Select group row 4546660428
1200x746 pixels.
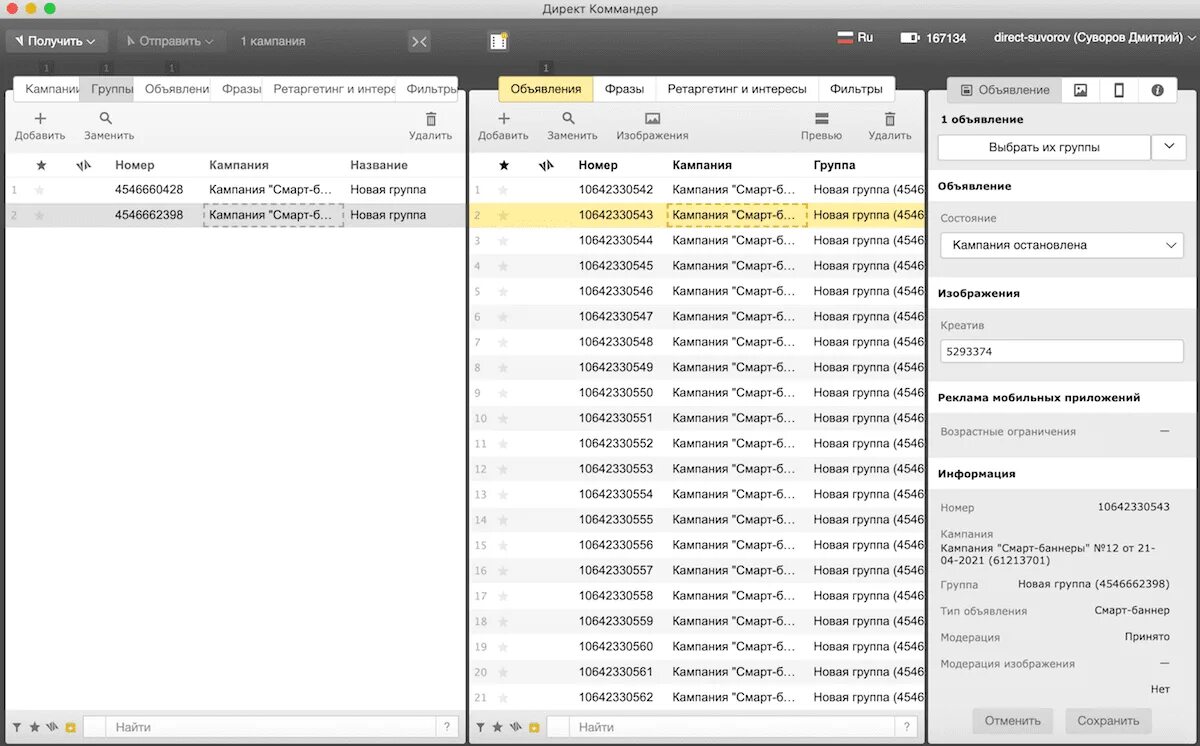(x=235, y=190)
